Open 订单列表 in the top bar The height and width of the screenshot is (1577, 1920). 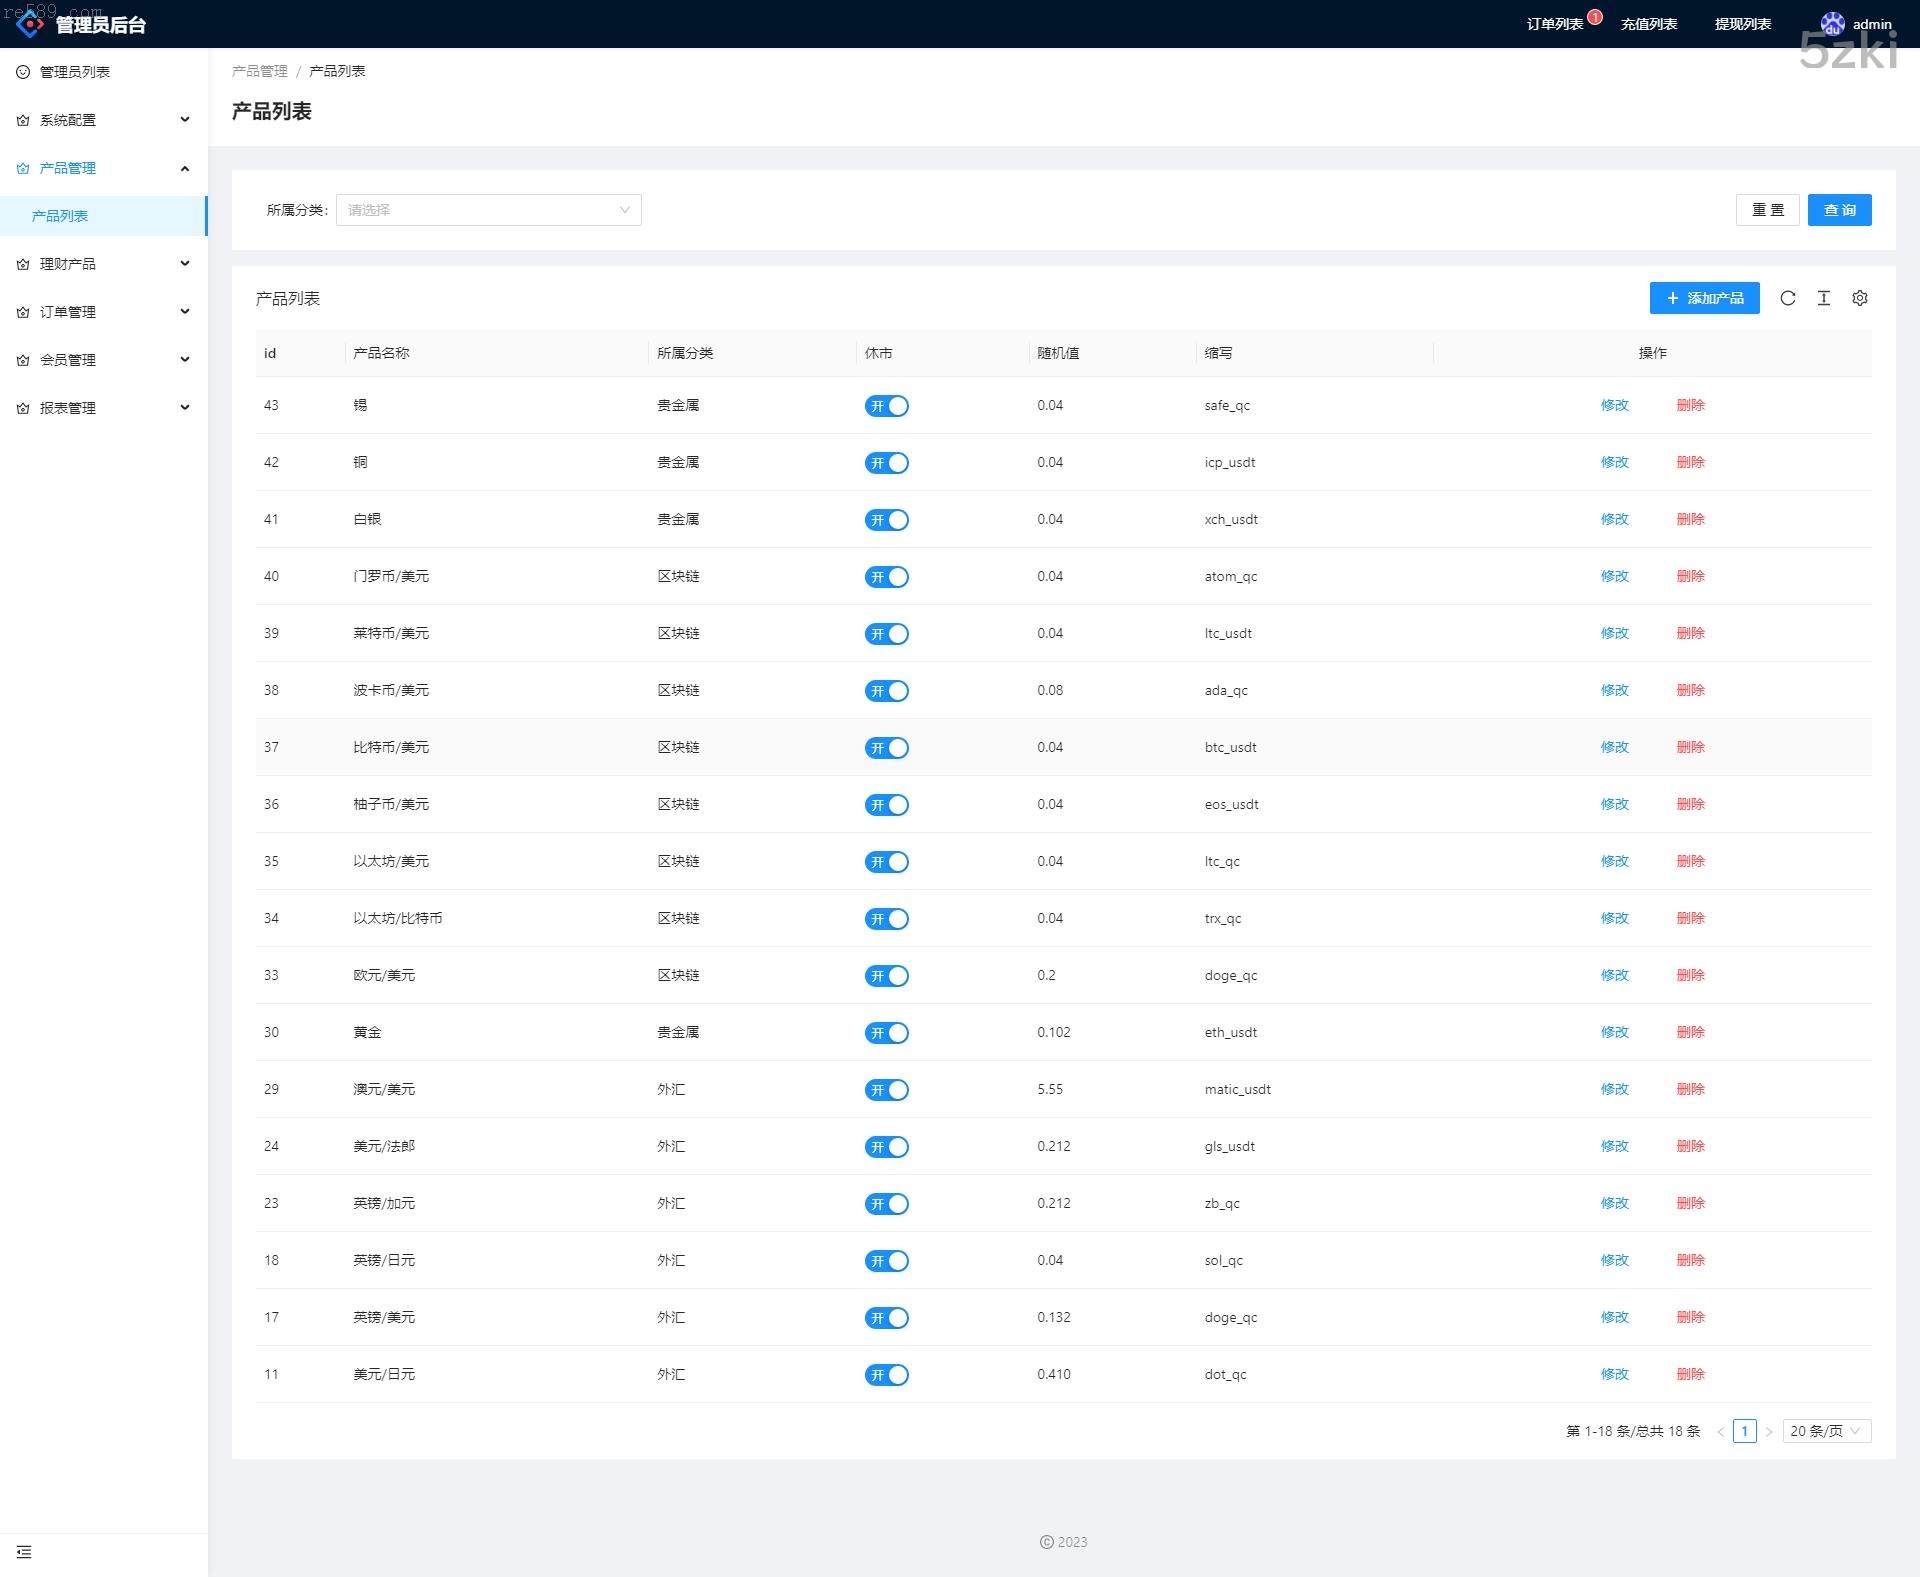pos(1554,24)
